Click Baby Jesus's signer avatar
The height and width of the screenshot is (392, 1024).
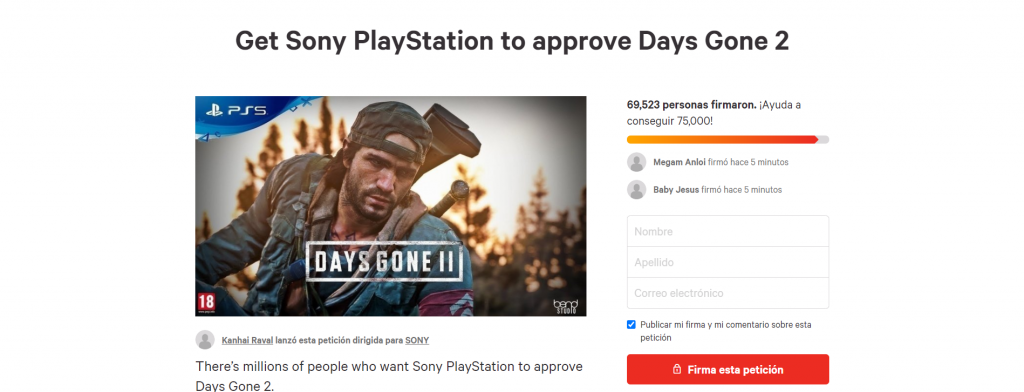(637, 189)
